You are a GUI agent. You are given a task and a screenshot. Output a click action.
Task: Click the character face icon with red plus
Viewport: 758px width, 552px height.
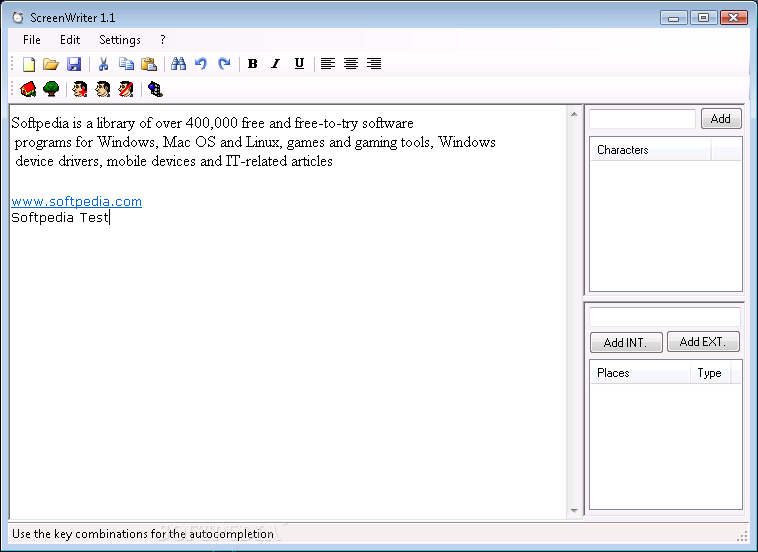tap(80, 89)
